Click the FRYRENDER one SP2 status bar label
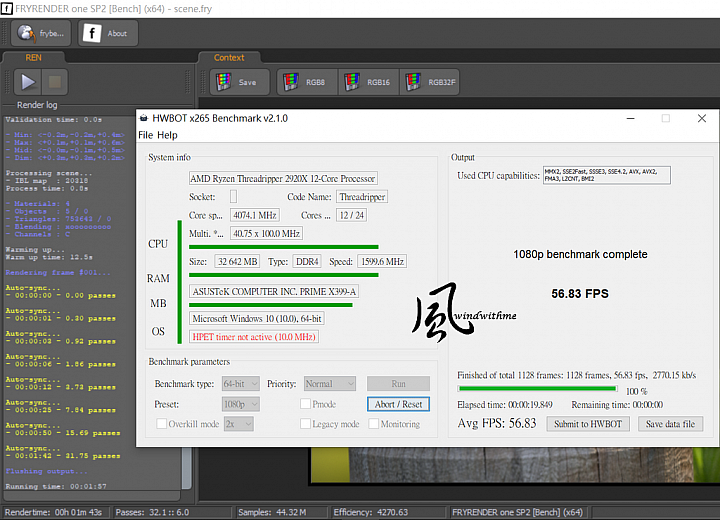Screen dimensions: 720x520 coord(517,512)
